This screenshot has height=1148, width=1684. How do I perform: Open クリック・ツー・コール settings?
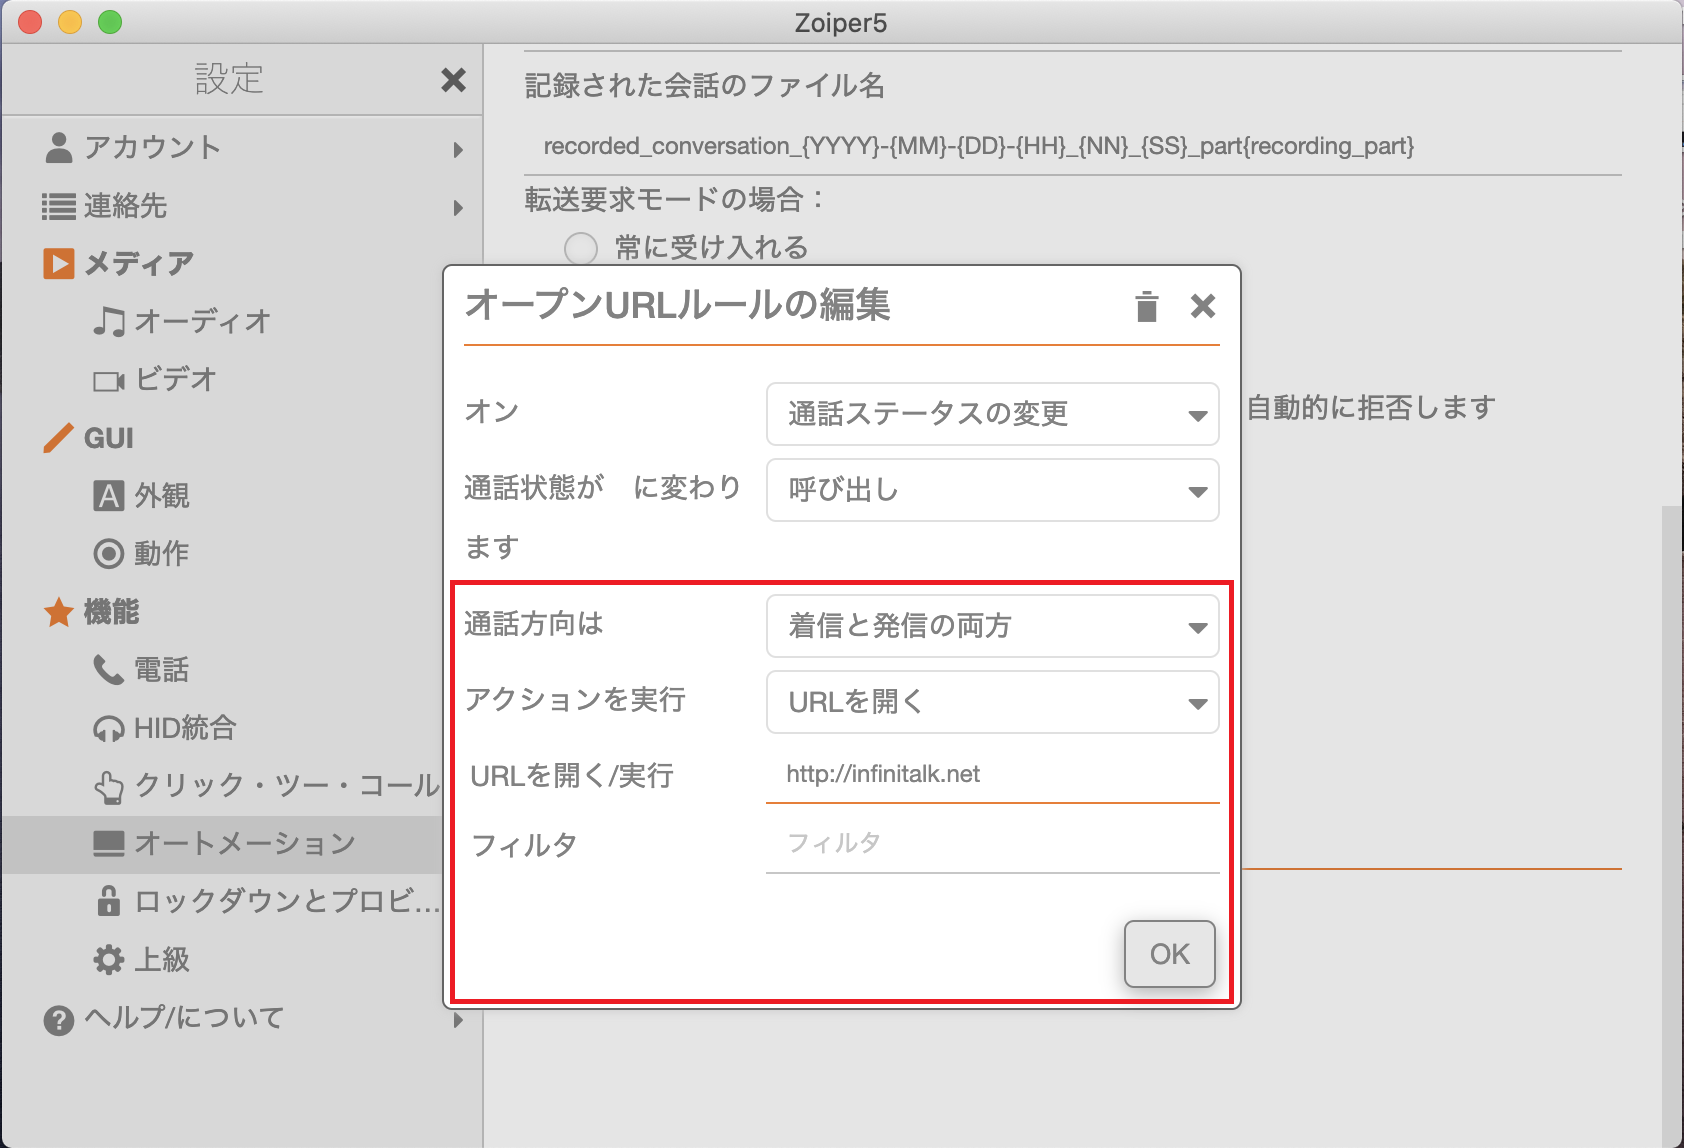266,785
